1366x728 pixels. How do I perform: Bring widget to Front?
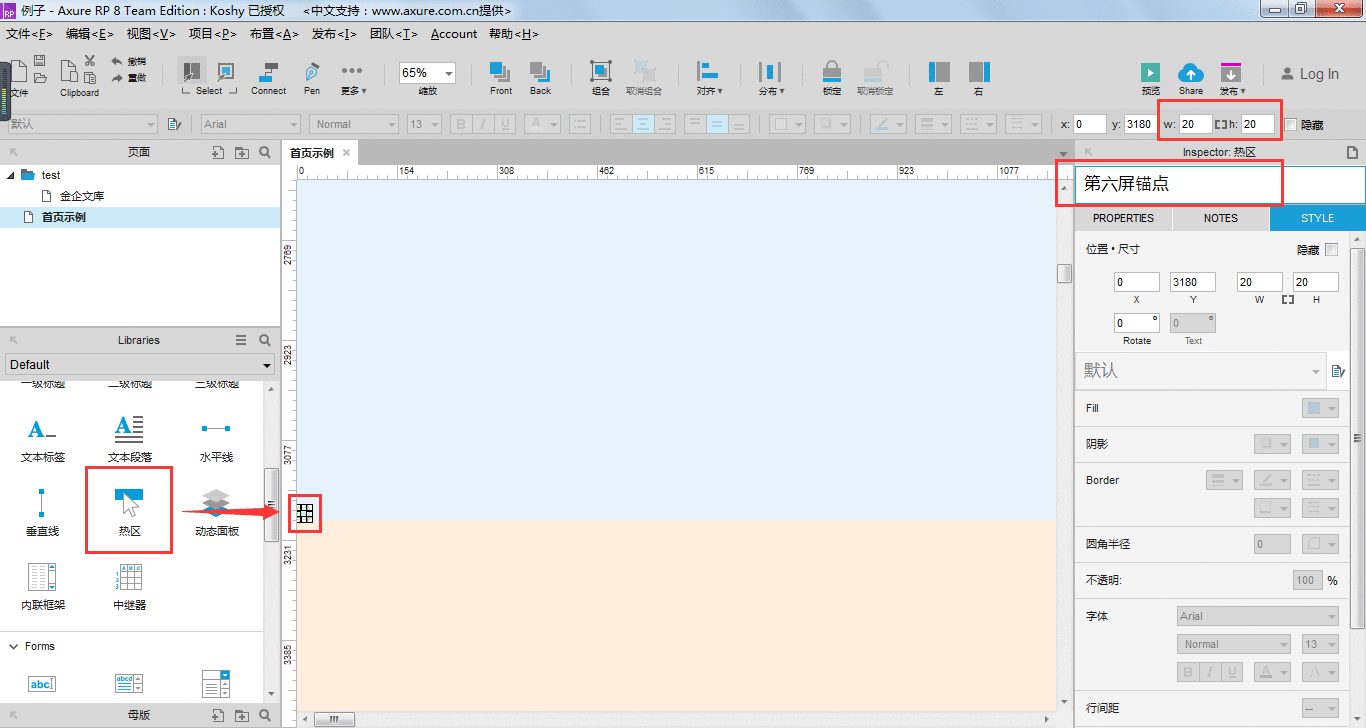501,79
